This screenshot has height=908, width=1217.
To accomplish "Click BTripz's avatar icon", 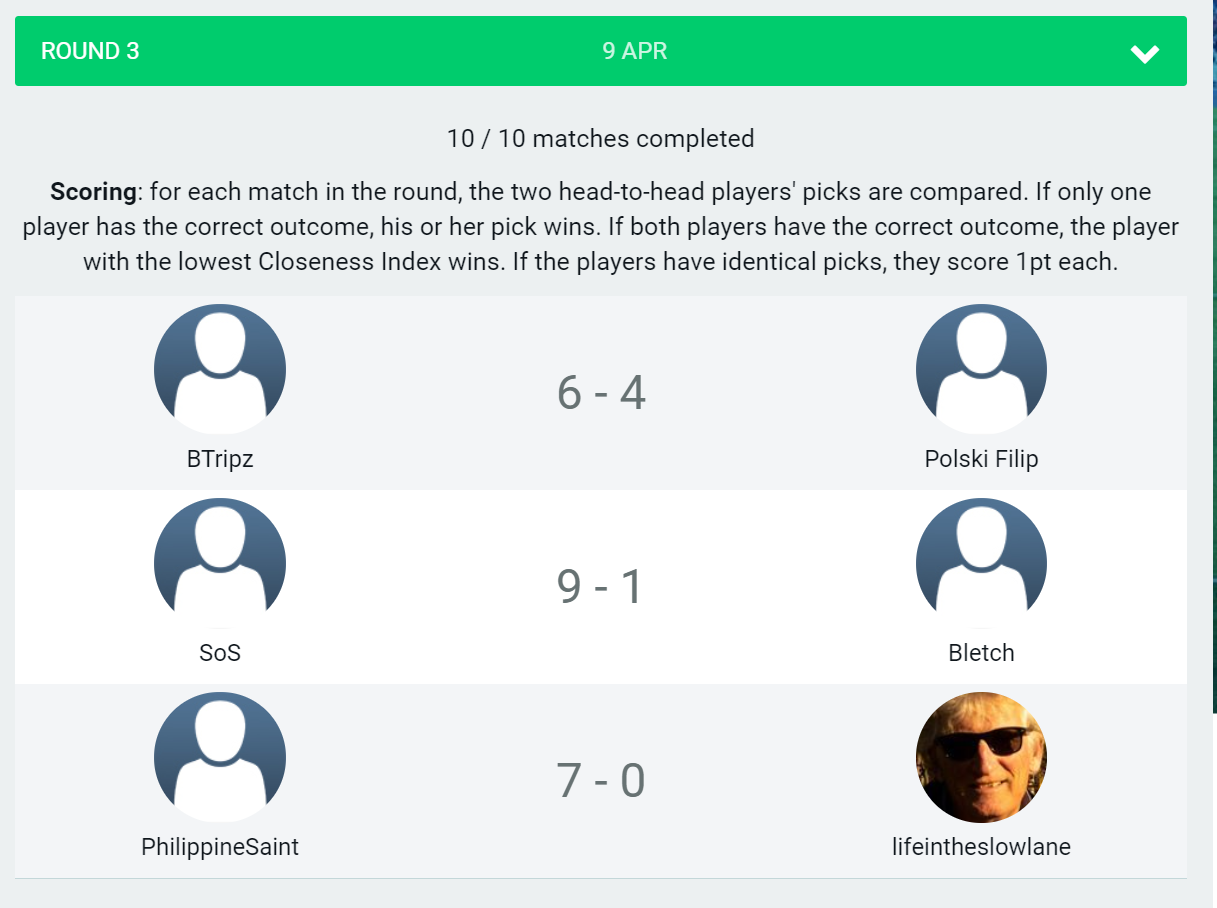I will [x=220, y=369].
